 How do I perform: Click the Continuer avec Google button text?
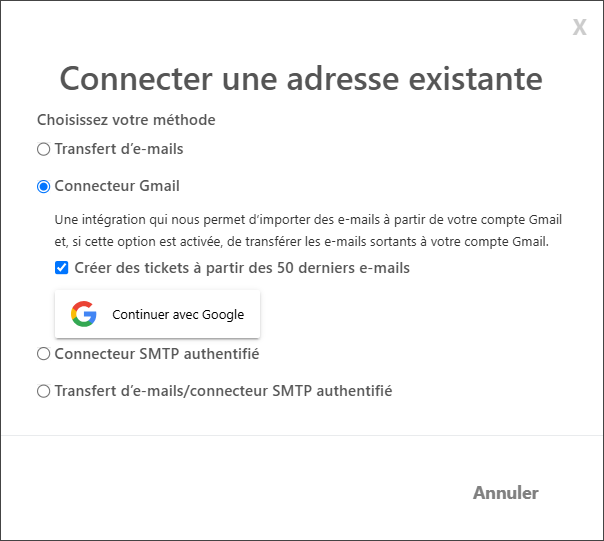178,314
